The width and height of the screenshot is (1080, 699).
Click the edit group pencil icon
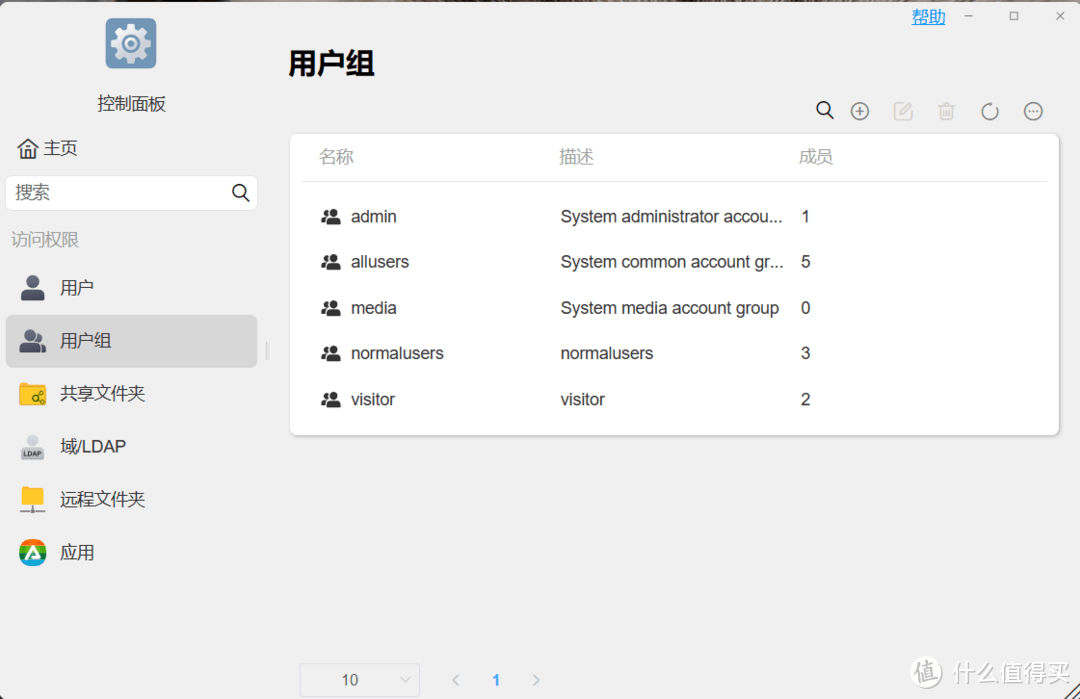pos(903,111)
